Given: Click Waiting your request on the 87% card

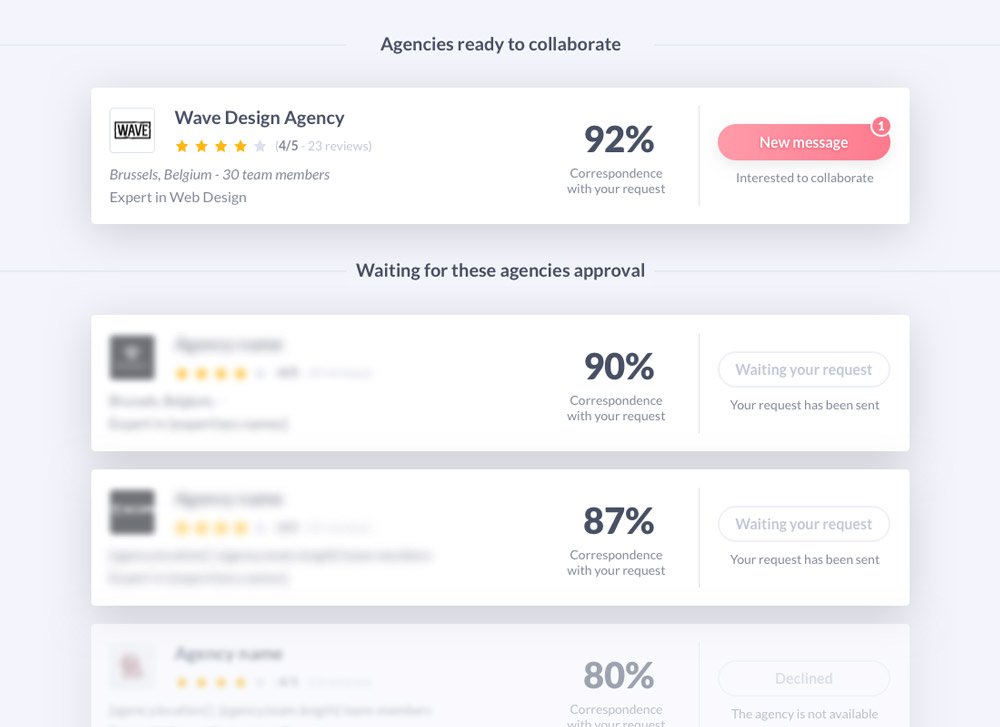Looking at the screenshot, I should coord(804,524).
